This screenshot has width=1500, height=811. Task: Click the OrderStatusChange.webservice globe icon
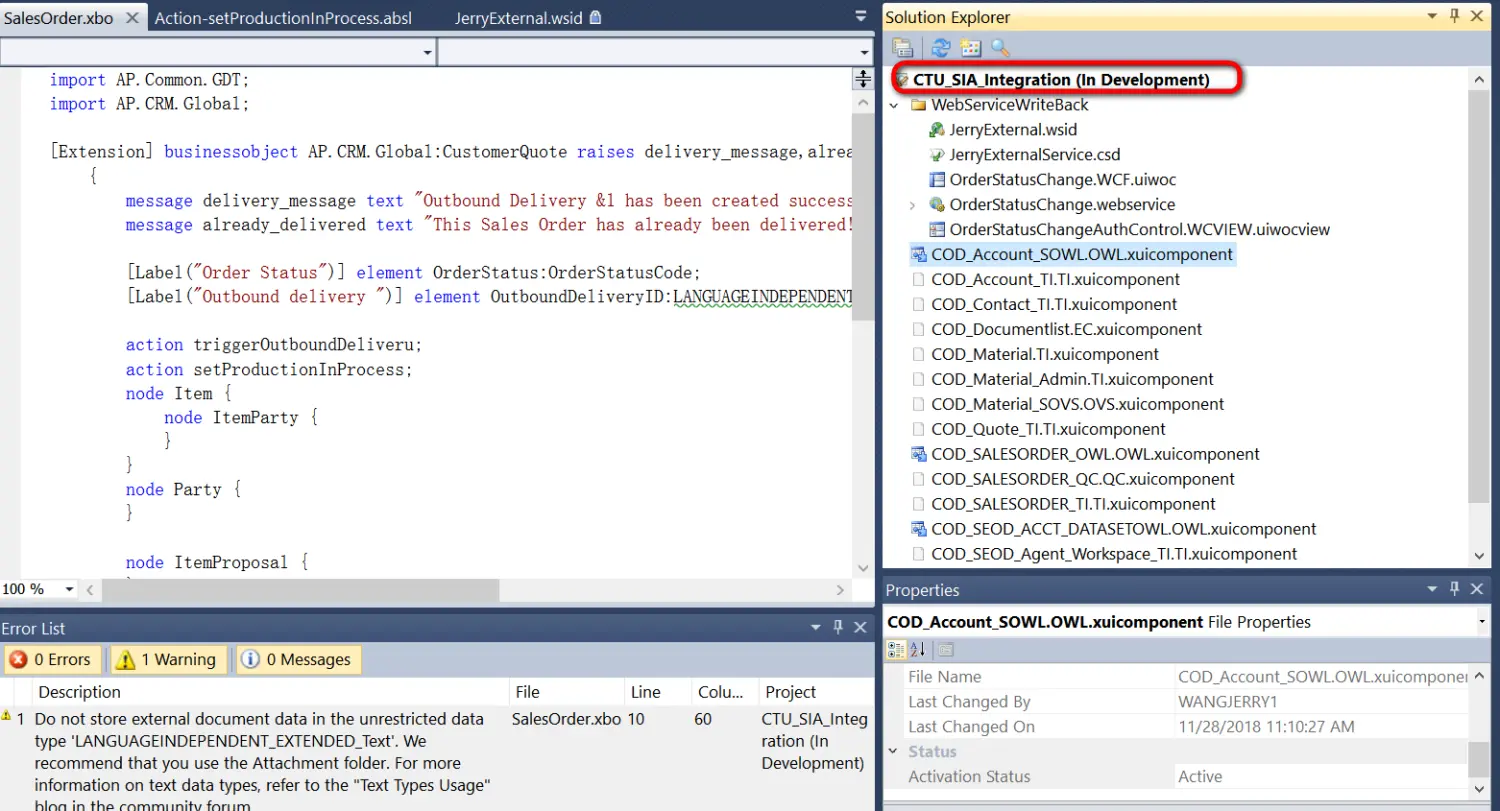point(937,205)
